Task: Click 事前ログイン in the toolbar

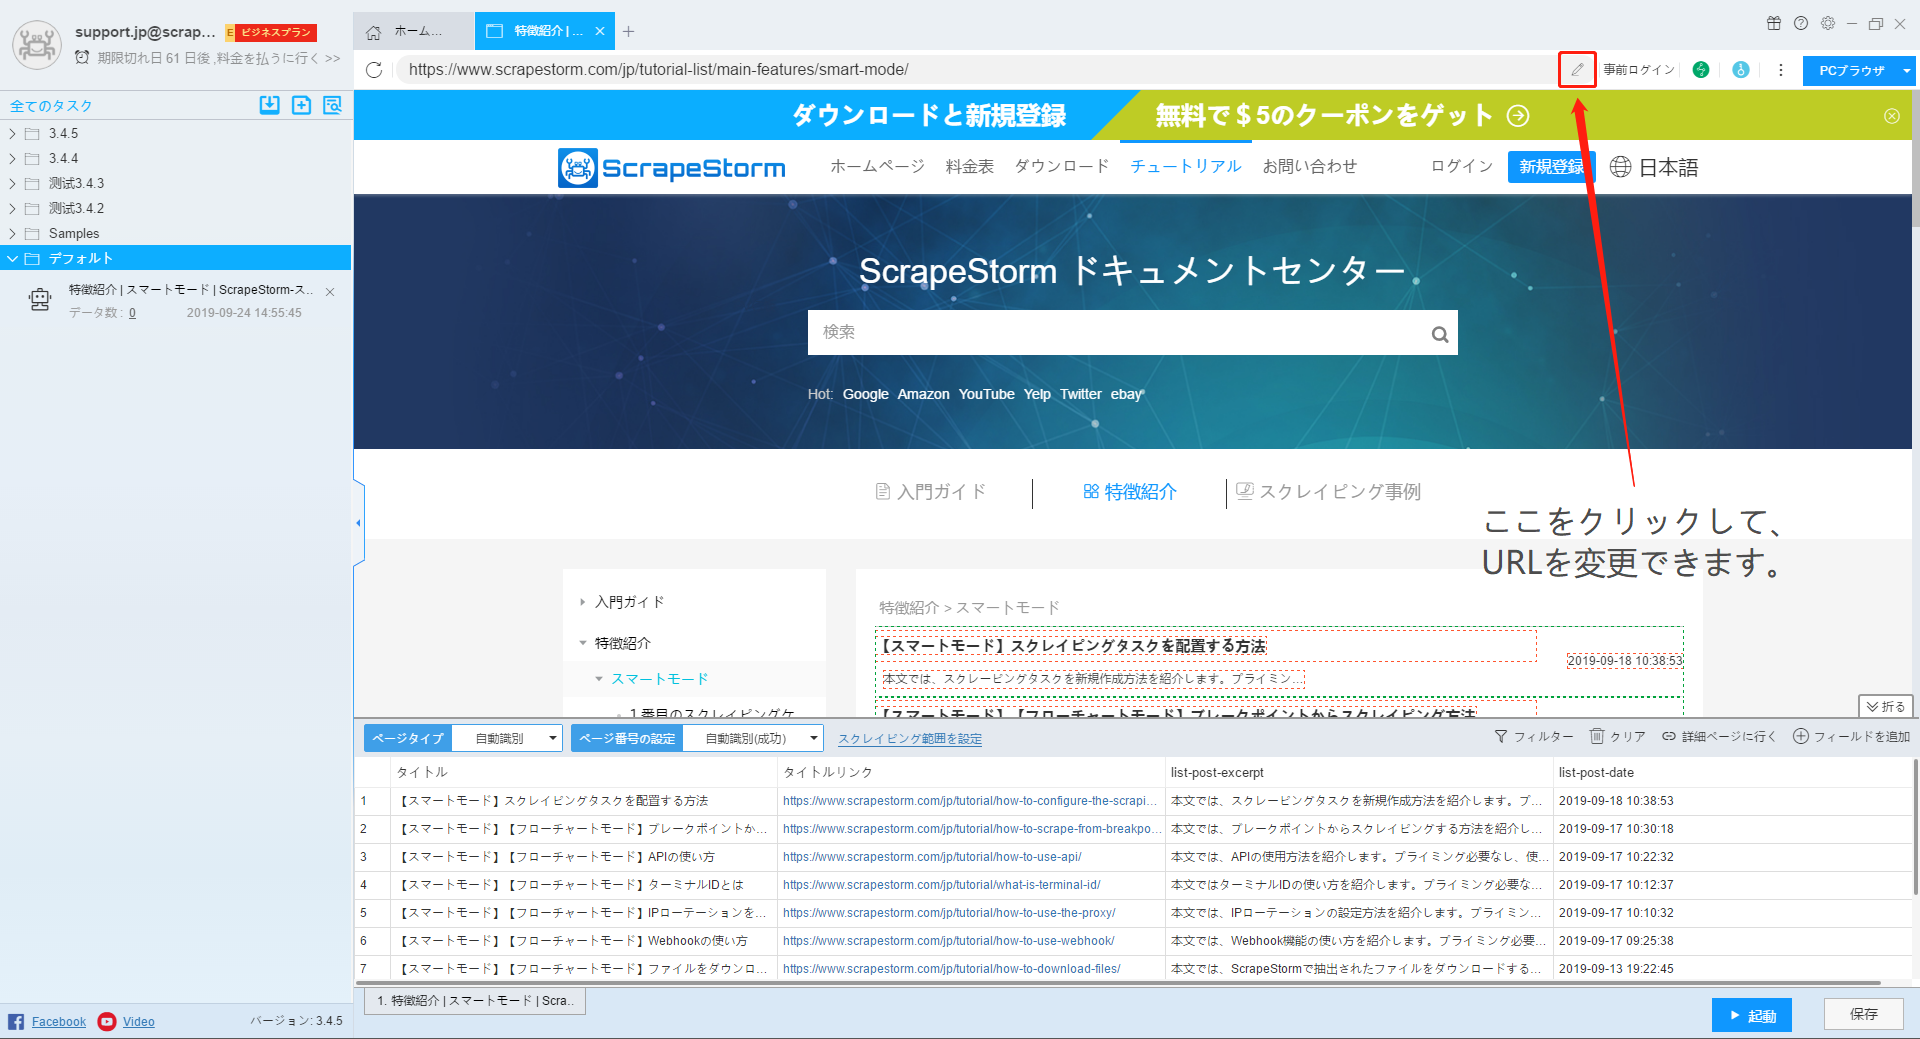Action: tap(1639, 70)
